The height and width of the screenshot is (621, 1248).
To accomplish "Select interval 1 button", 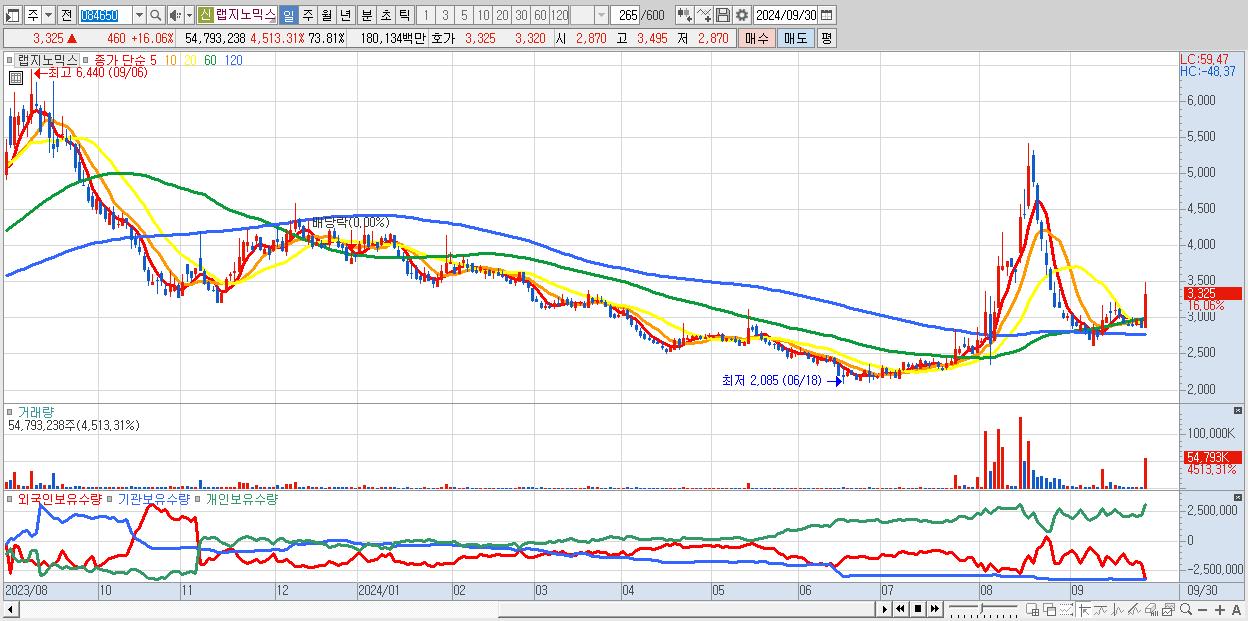I will click(425, 15).
